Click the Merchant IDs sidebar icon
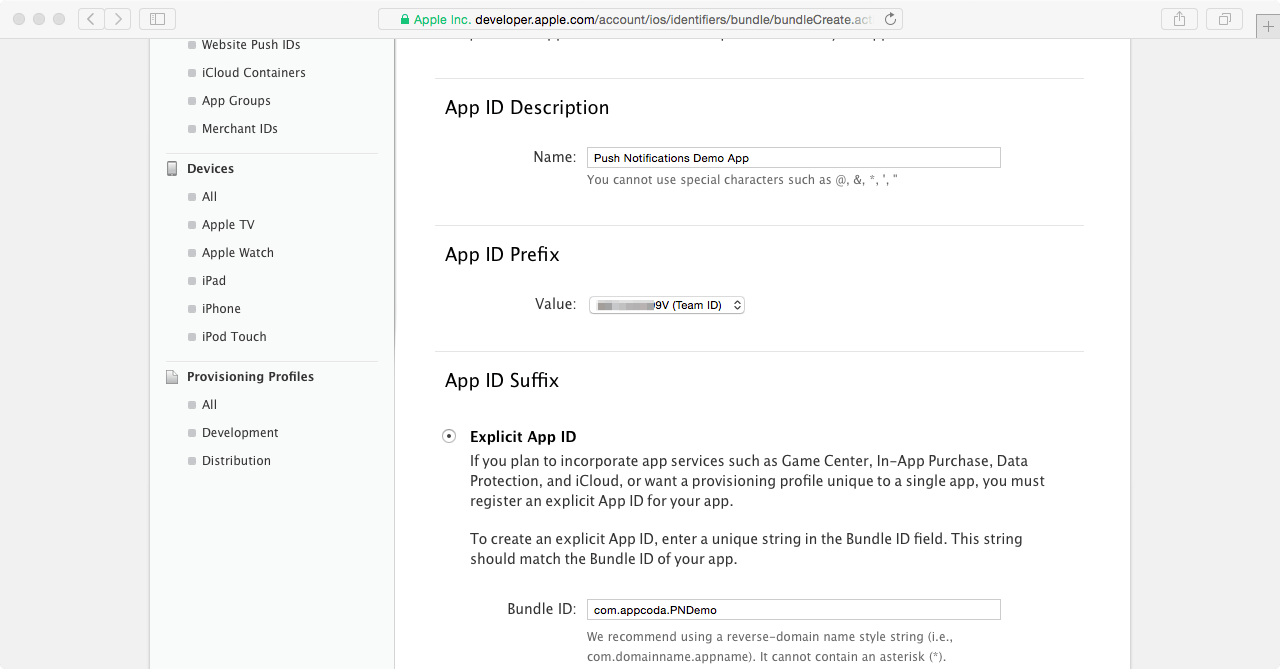The width and height of the screenshot is (1280, 669). click(x=192, y=129)
